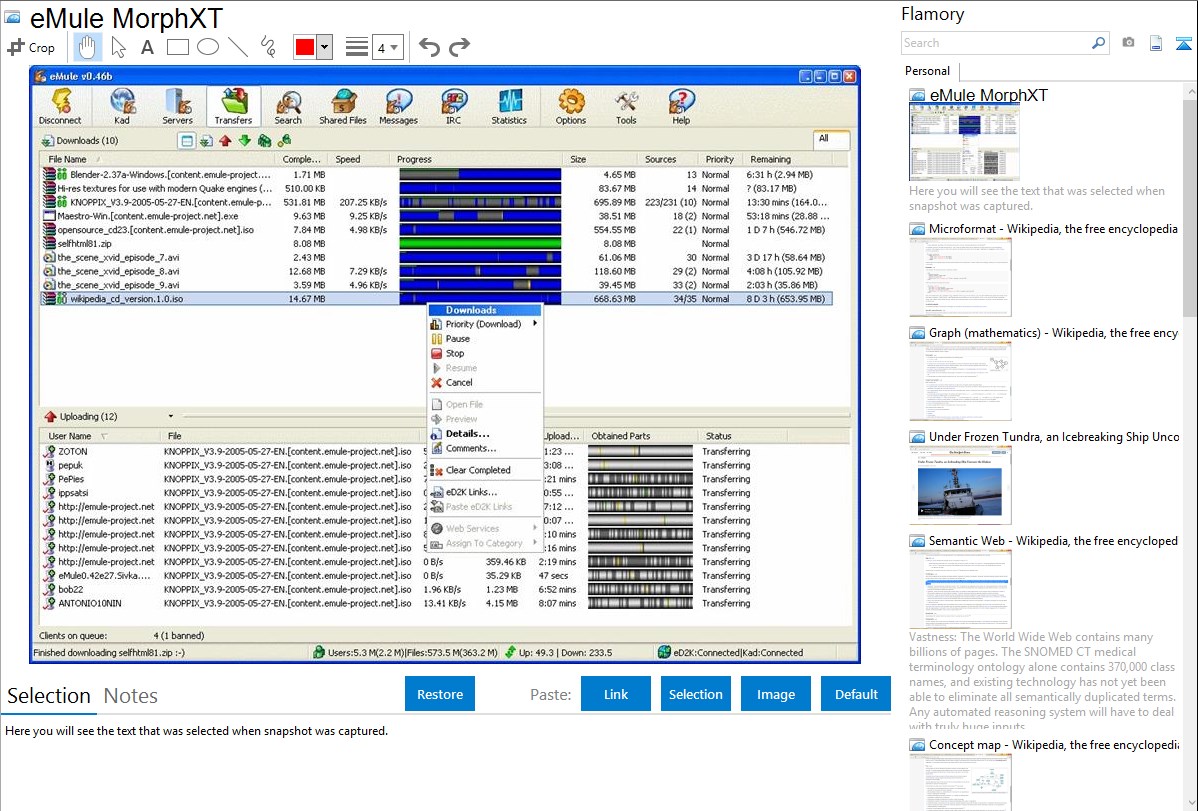
Task: Select the straight line tool
Action: (x=238, y=47)
